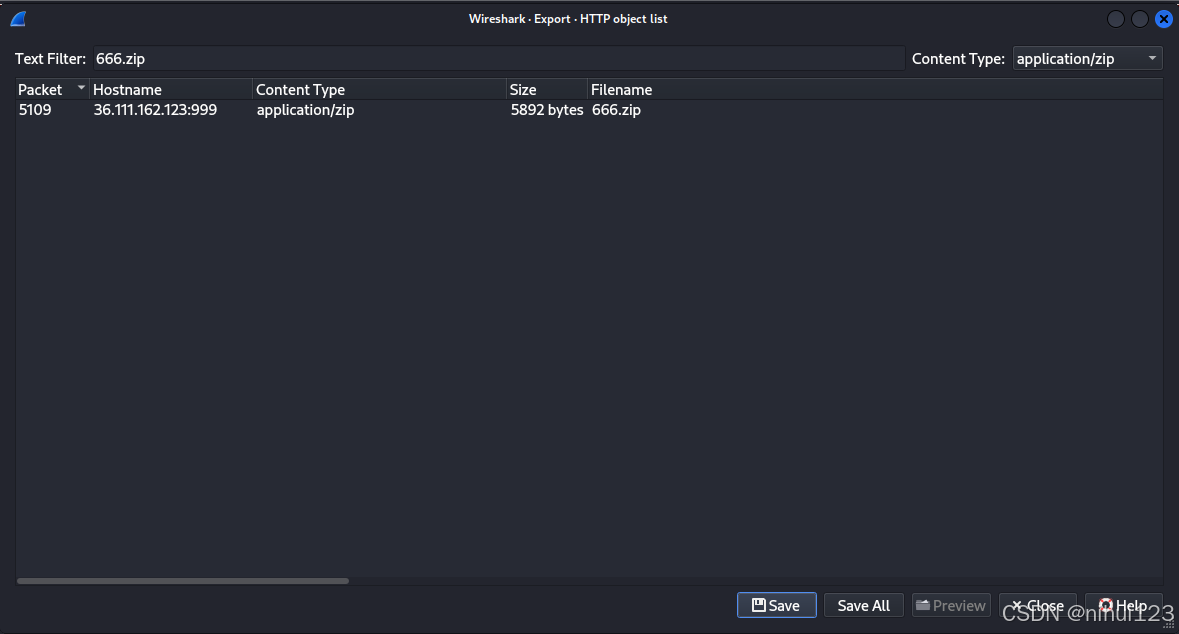Image resolution: width=1179 pixels, height=634 pixels.
Task: Click hostname 36.111.162.123:999
Action: 155,110
